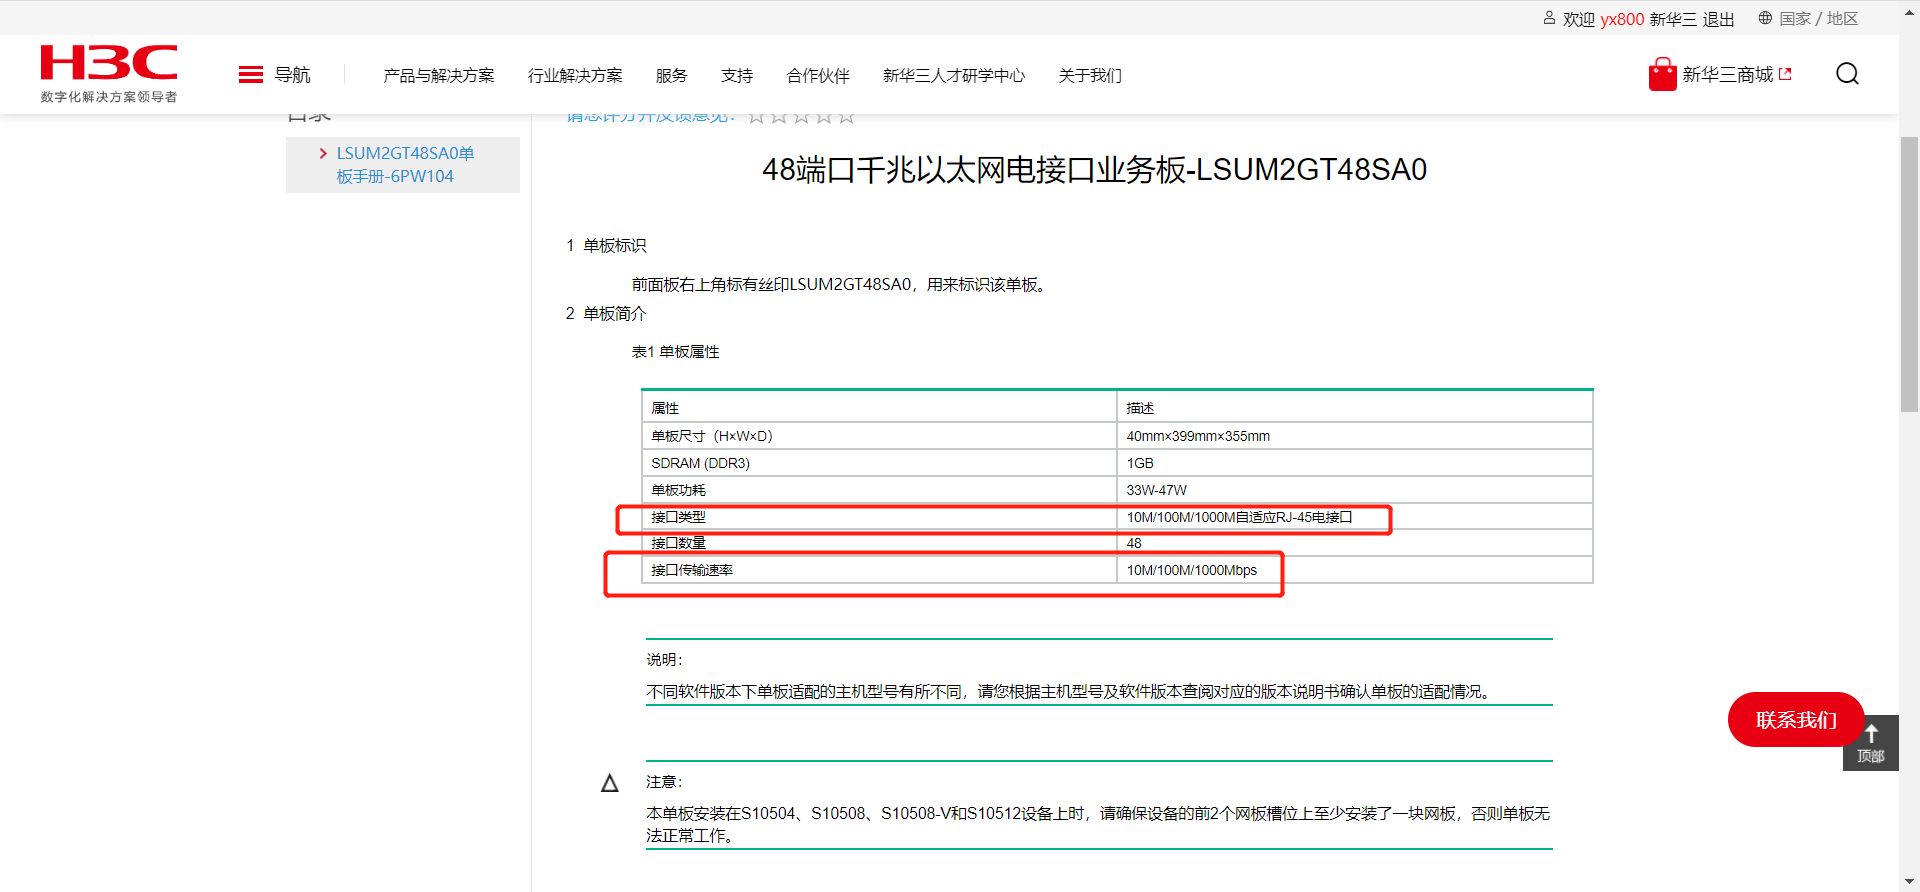Open 支持 menu
The image size is (1920, 892).
(737, 75)
